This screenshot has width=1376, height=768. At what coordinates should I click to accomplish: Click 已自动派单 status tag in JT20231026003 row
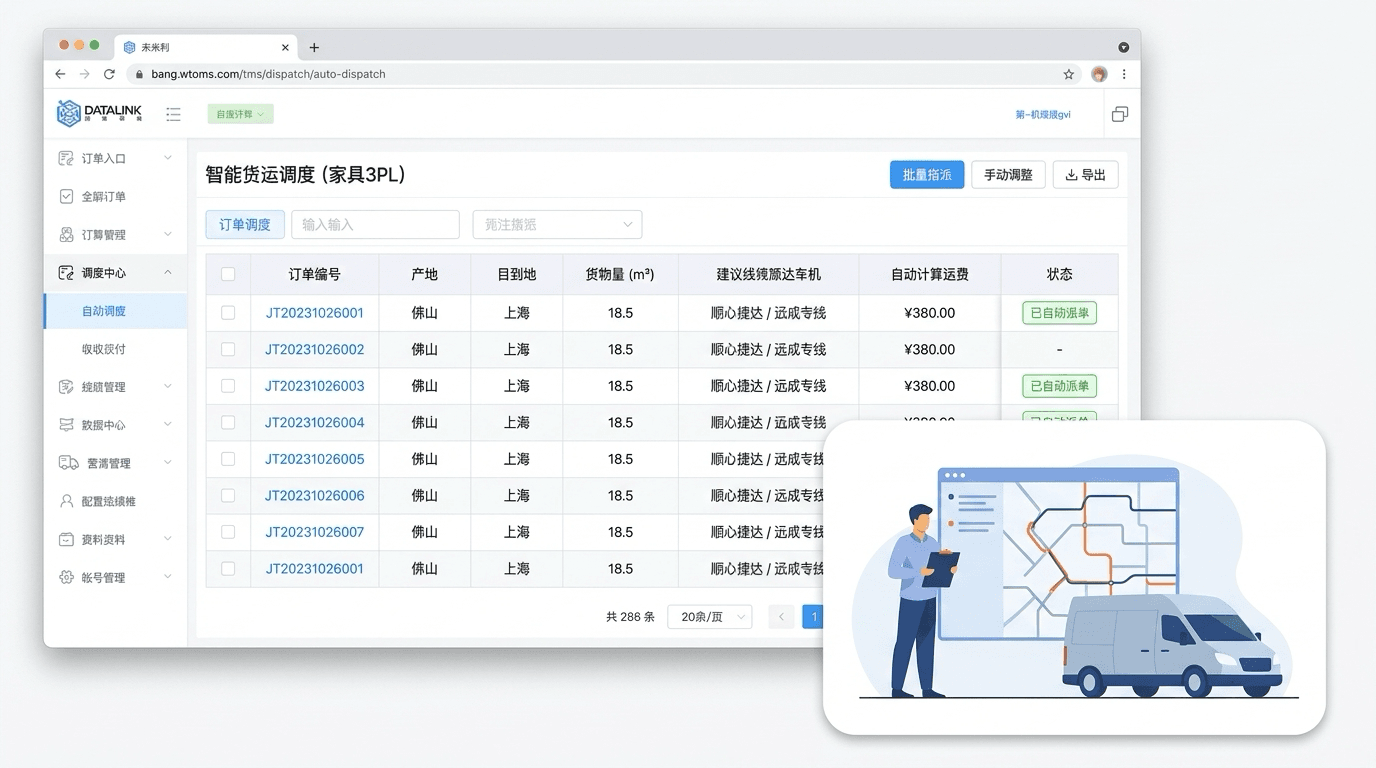1059,386
